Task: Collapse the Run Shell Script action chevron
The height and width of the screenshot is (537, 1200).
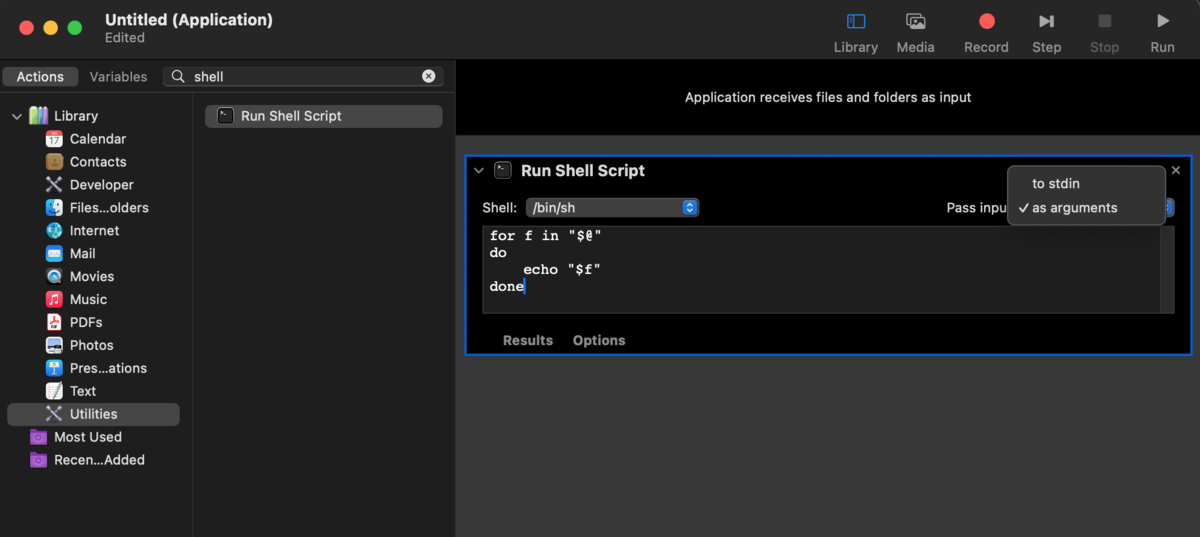Action: coord(479,171)
